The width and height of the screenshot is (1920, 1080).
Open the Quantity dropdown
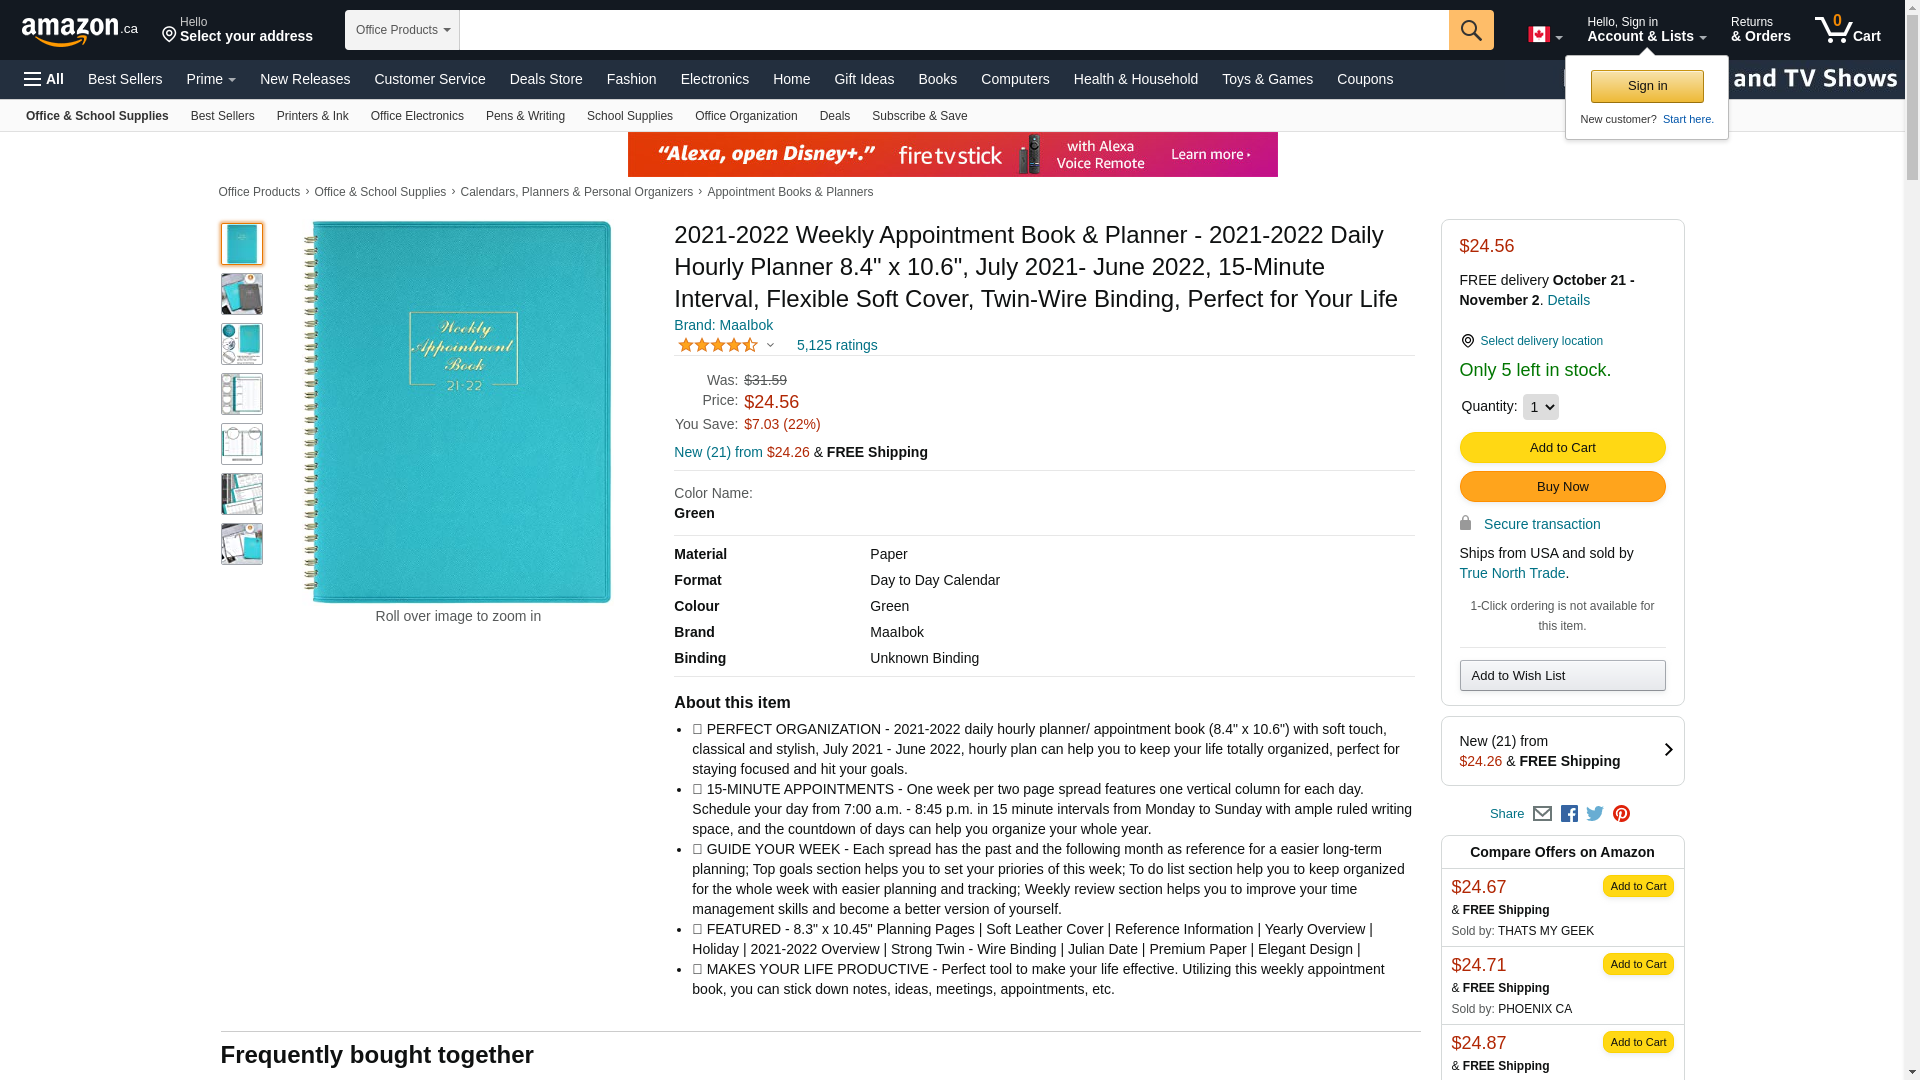(x=1540, y=407)
